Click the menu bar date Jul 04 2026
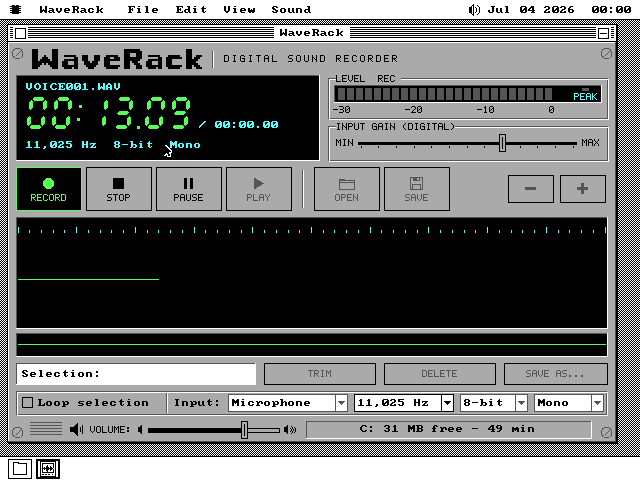The image size is (640, 480). (531, 9)
